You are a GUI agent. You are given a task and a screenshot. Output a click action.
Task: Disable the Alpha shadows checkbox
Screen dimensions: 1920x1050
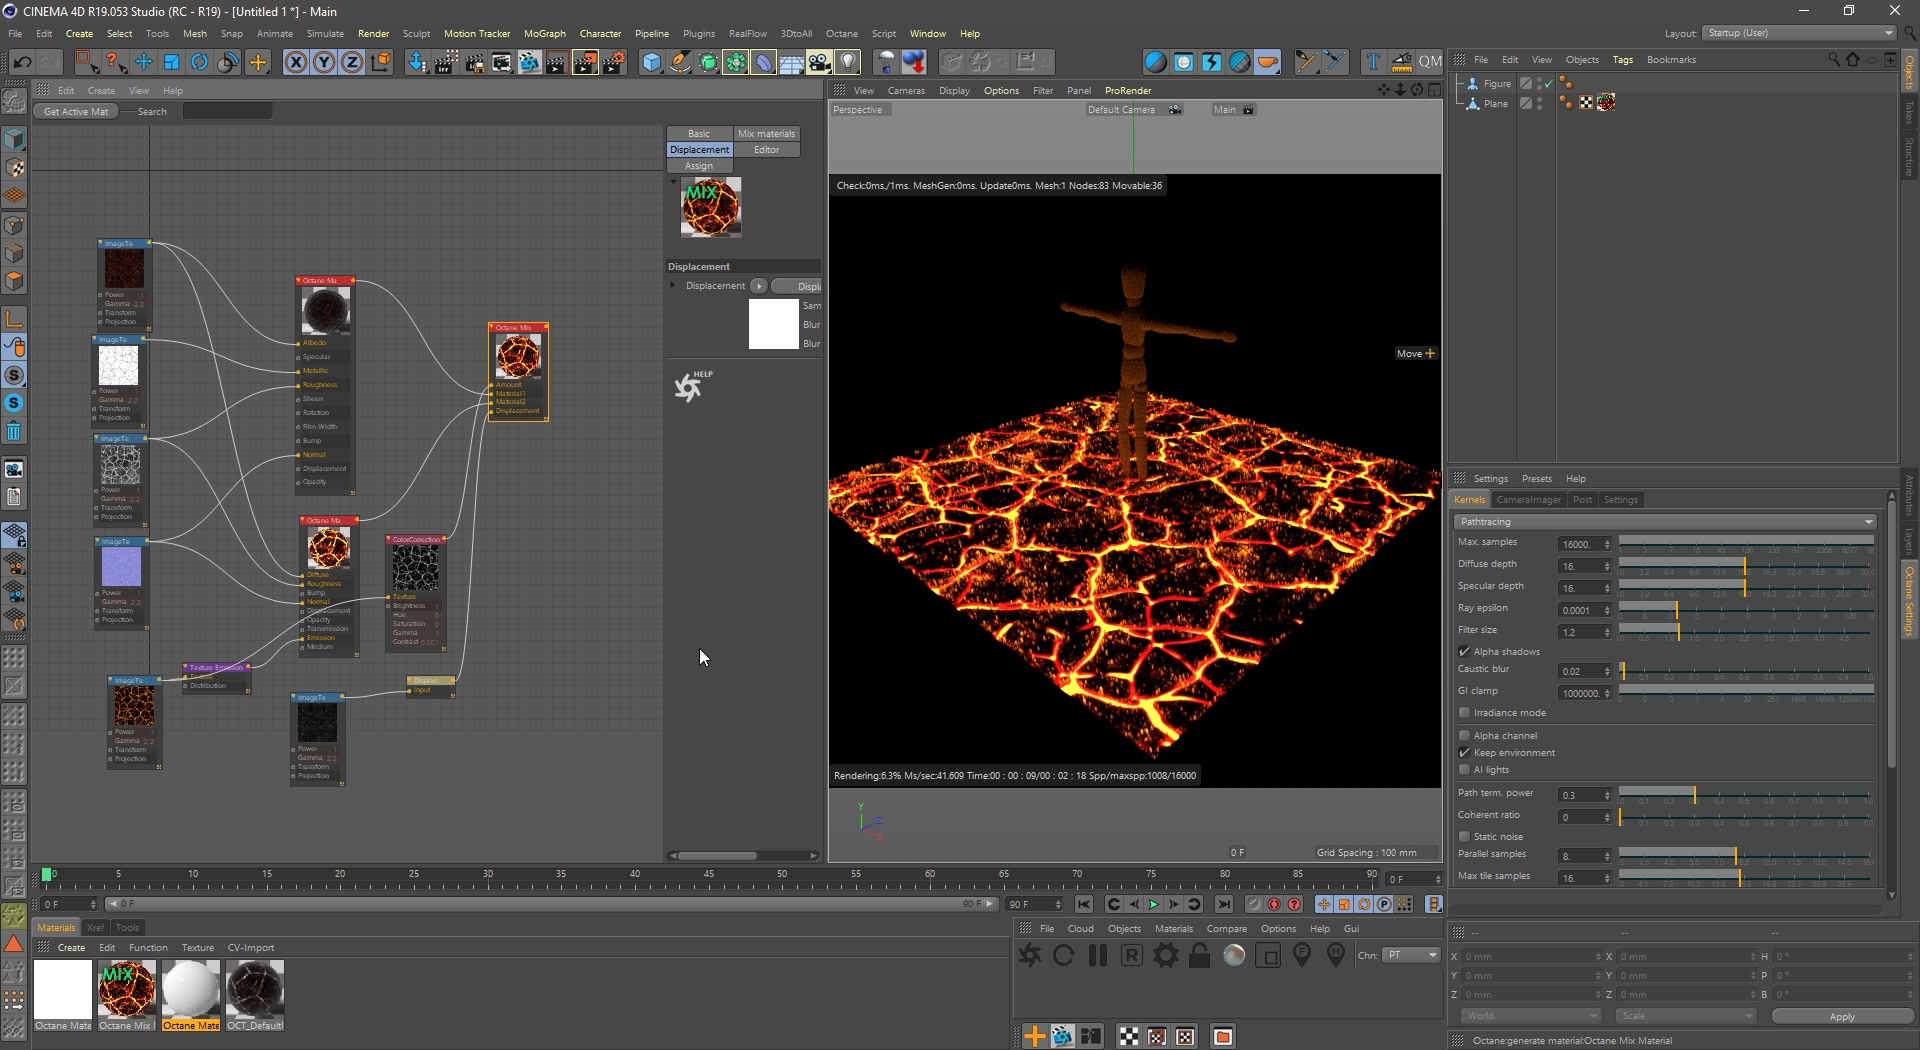pos(1465,651)
